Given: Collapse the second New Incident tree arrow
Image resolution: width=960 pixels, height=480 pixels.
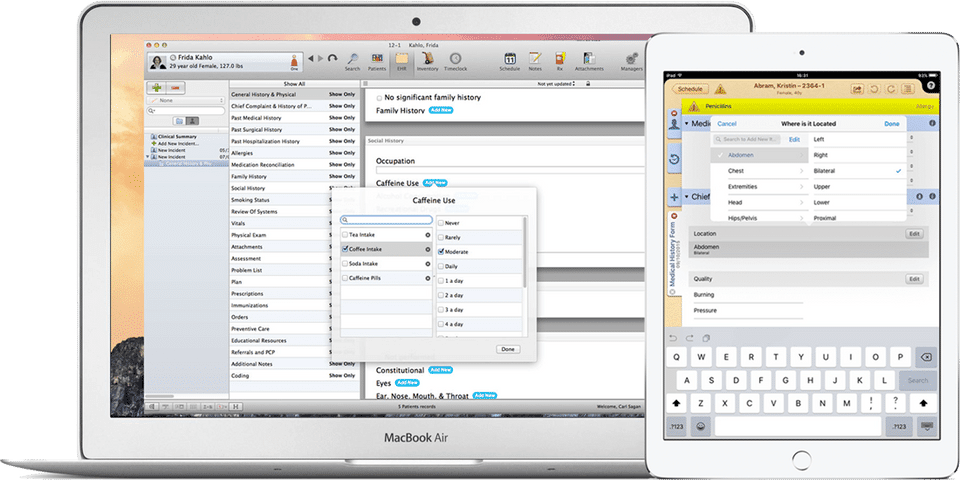Looking at the screenshot, I should tap(148, 157).
